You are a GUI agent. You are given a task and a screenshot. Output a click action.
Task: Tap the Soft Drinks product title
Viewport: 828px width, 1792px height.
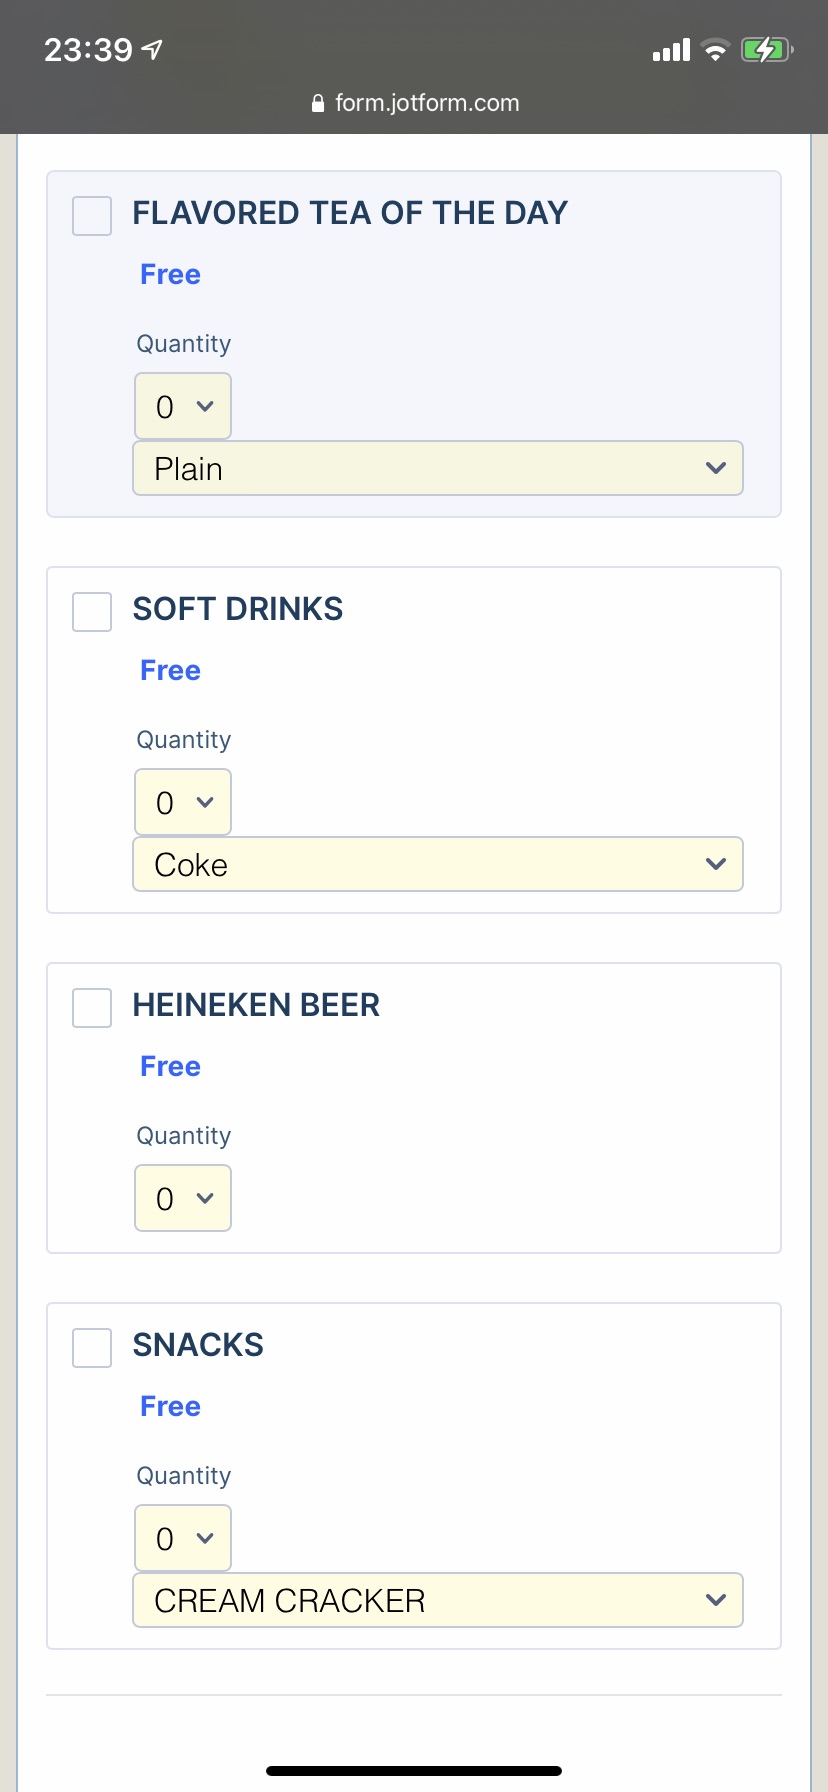coord(238,609)
